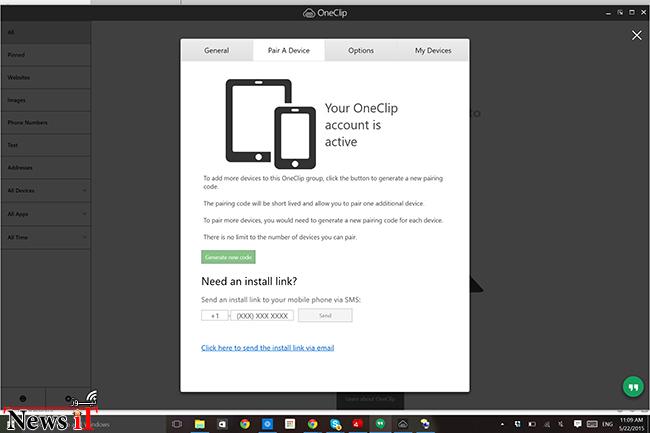Viewport: 650px width, 433px height.
Task: Open Skype from the taskbar
Action: (335, 424)
